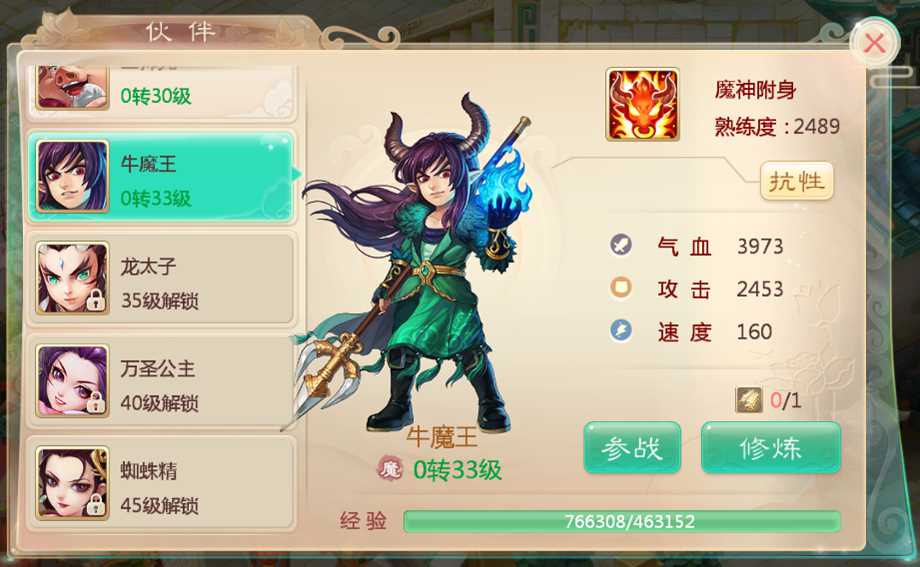920x567 pixels.
Task: Open the 魔神附身 flaming bull skill icon
Action: coord(642,104)
